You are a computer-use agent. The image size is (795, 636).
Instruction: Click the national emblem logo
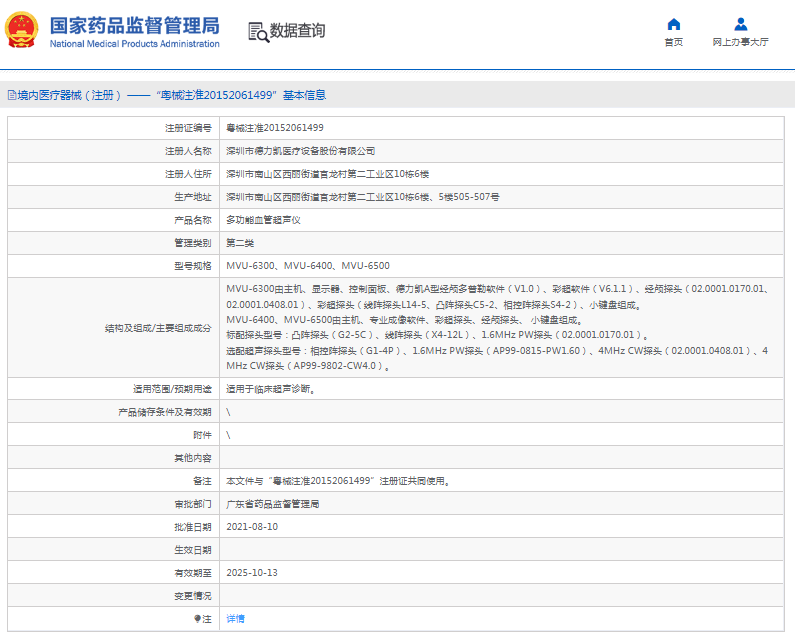click(x=21, y=30)
